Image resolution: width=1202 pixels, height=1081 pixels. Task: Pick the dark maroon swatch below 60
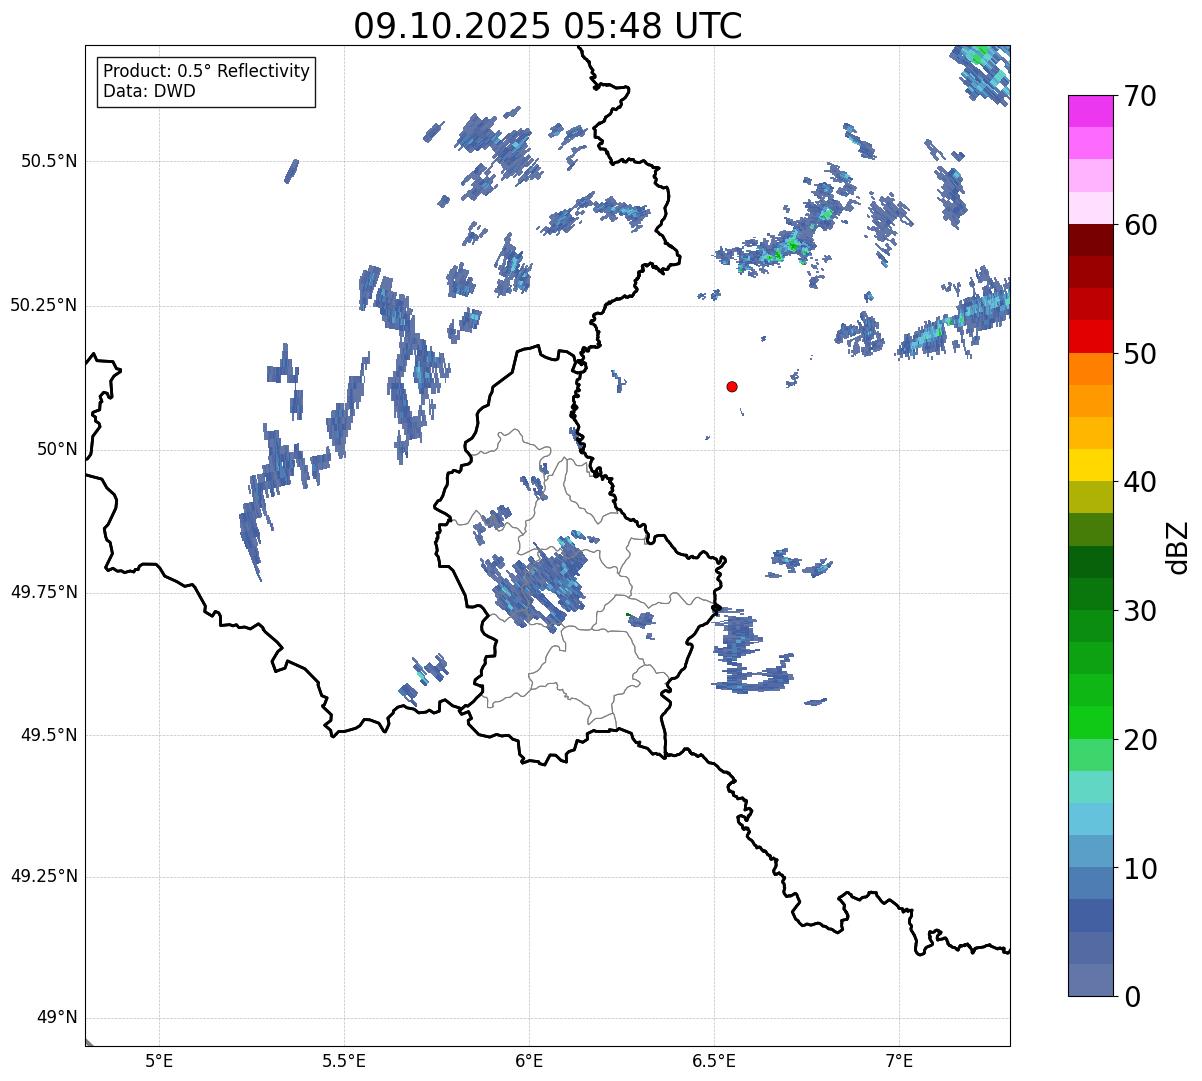point(1091,240)
